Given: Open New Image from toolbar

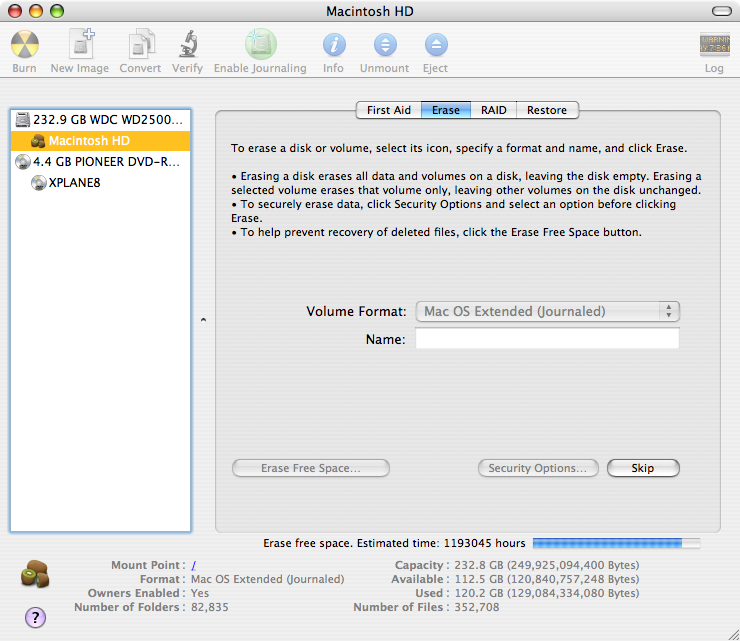Looking at the screenshot, I should [81, 43].
